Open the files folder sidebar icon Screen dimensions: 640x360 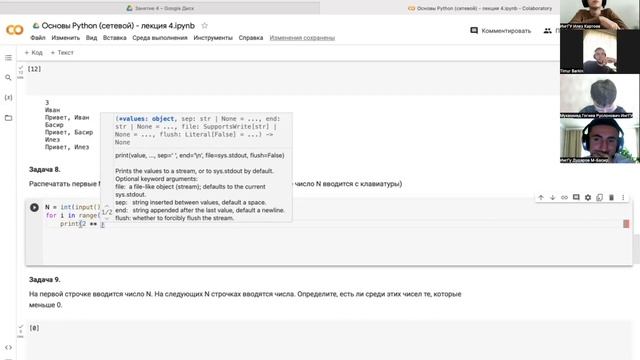[8, 118]
